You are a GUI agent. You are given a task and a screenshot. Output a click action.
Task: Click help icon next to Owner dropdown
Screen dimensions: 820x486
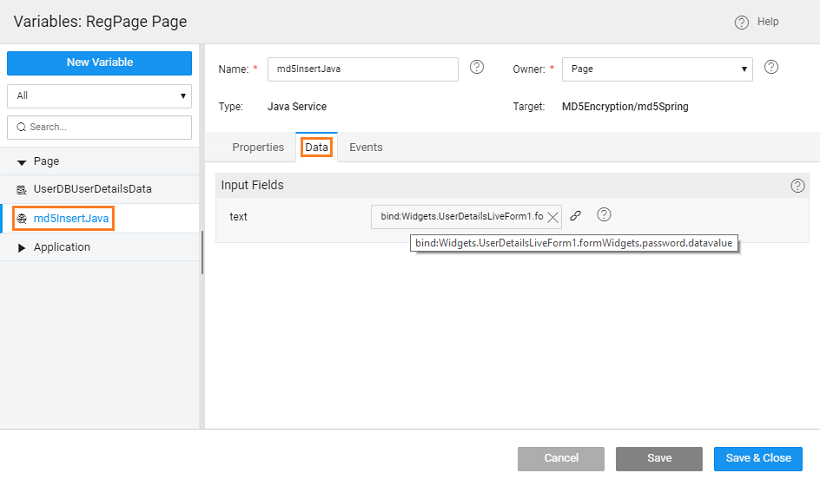coord(771,67)
